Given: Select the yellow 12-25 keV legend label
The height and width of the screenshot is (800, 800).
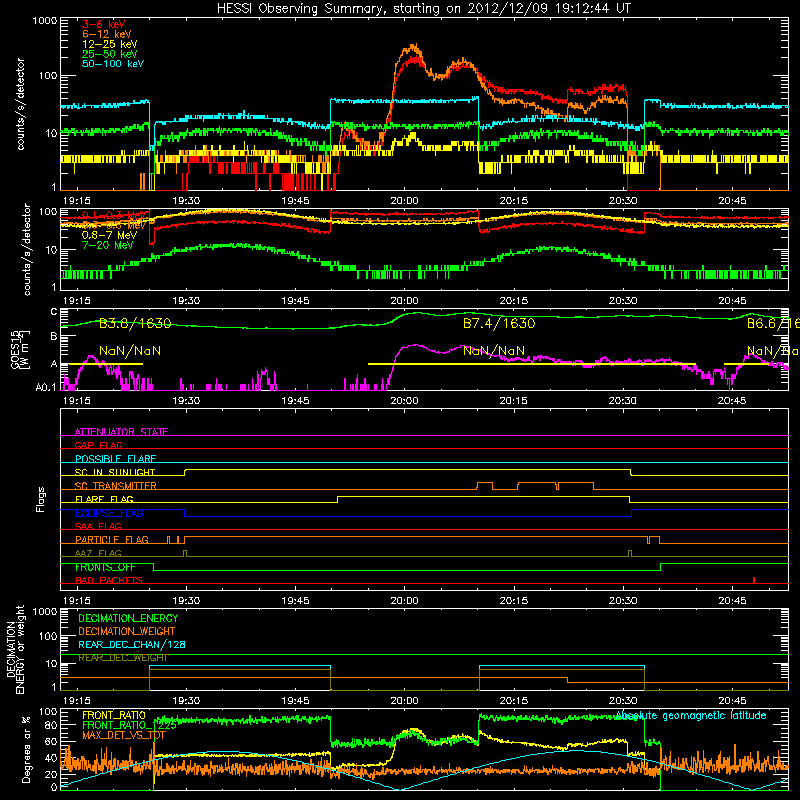Looking at the screenshot, I should click(x=110, y=44).
